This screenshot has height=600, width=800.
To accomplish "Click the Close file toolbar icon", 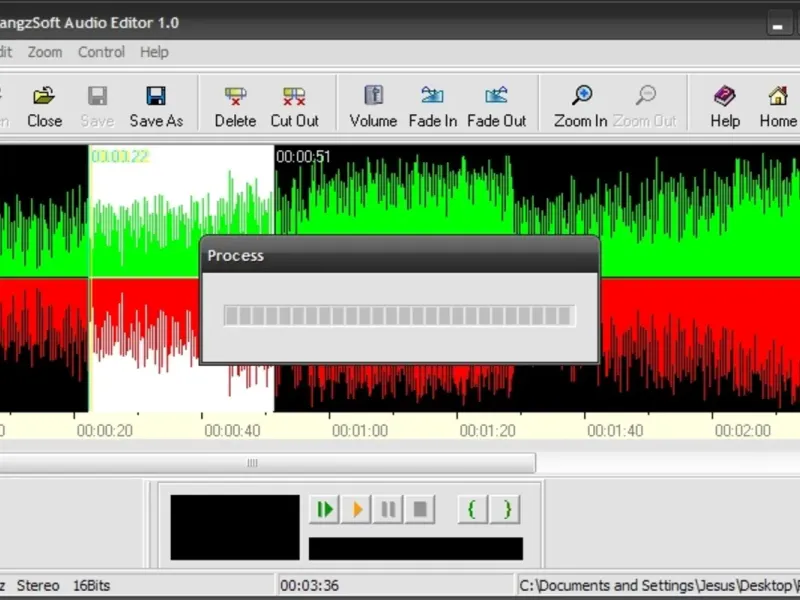I will click(x=44, y=107).
